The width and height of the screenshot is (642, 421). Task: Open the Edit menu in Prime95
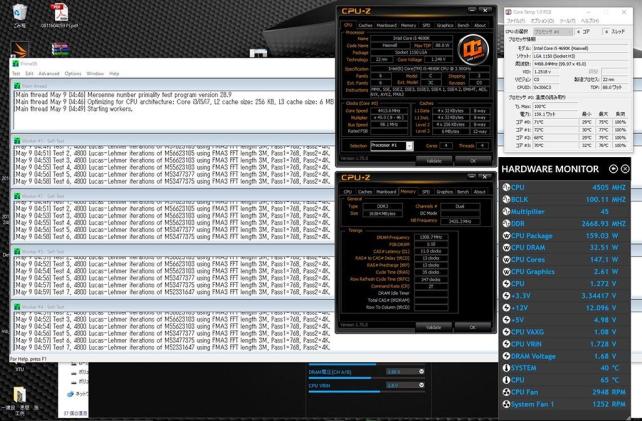tap(29, 74)
